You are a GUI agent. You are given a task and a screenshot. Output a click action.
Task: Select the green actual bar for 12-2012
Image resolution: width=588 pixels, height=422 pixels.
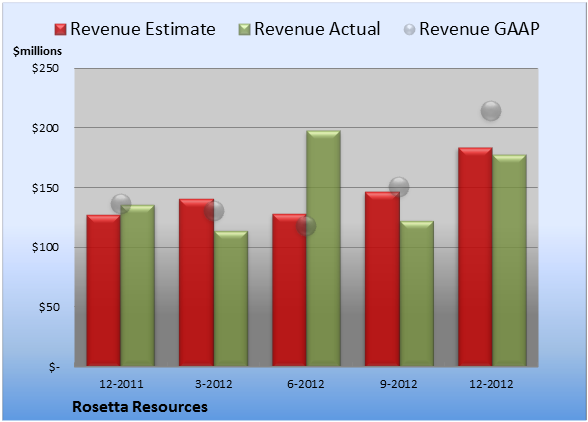[509, 260]
